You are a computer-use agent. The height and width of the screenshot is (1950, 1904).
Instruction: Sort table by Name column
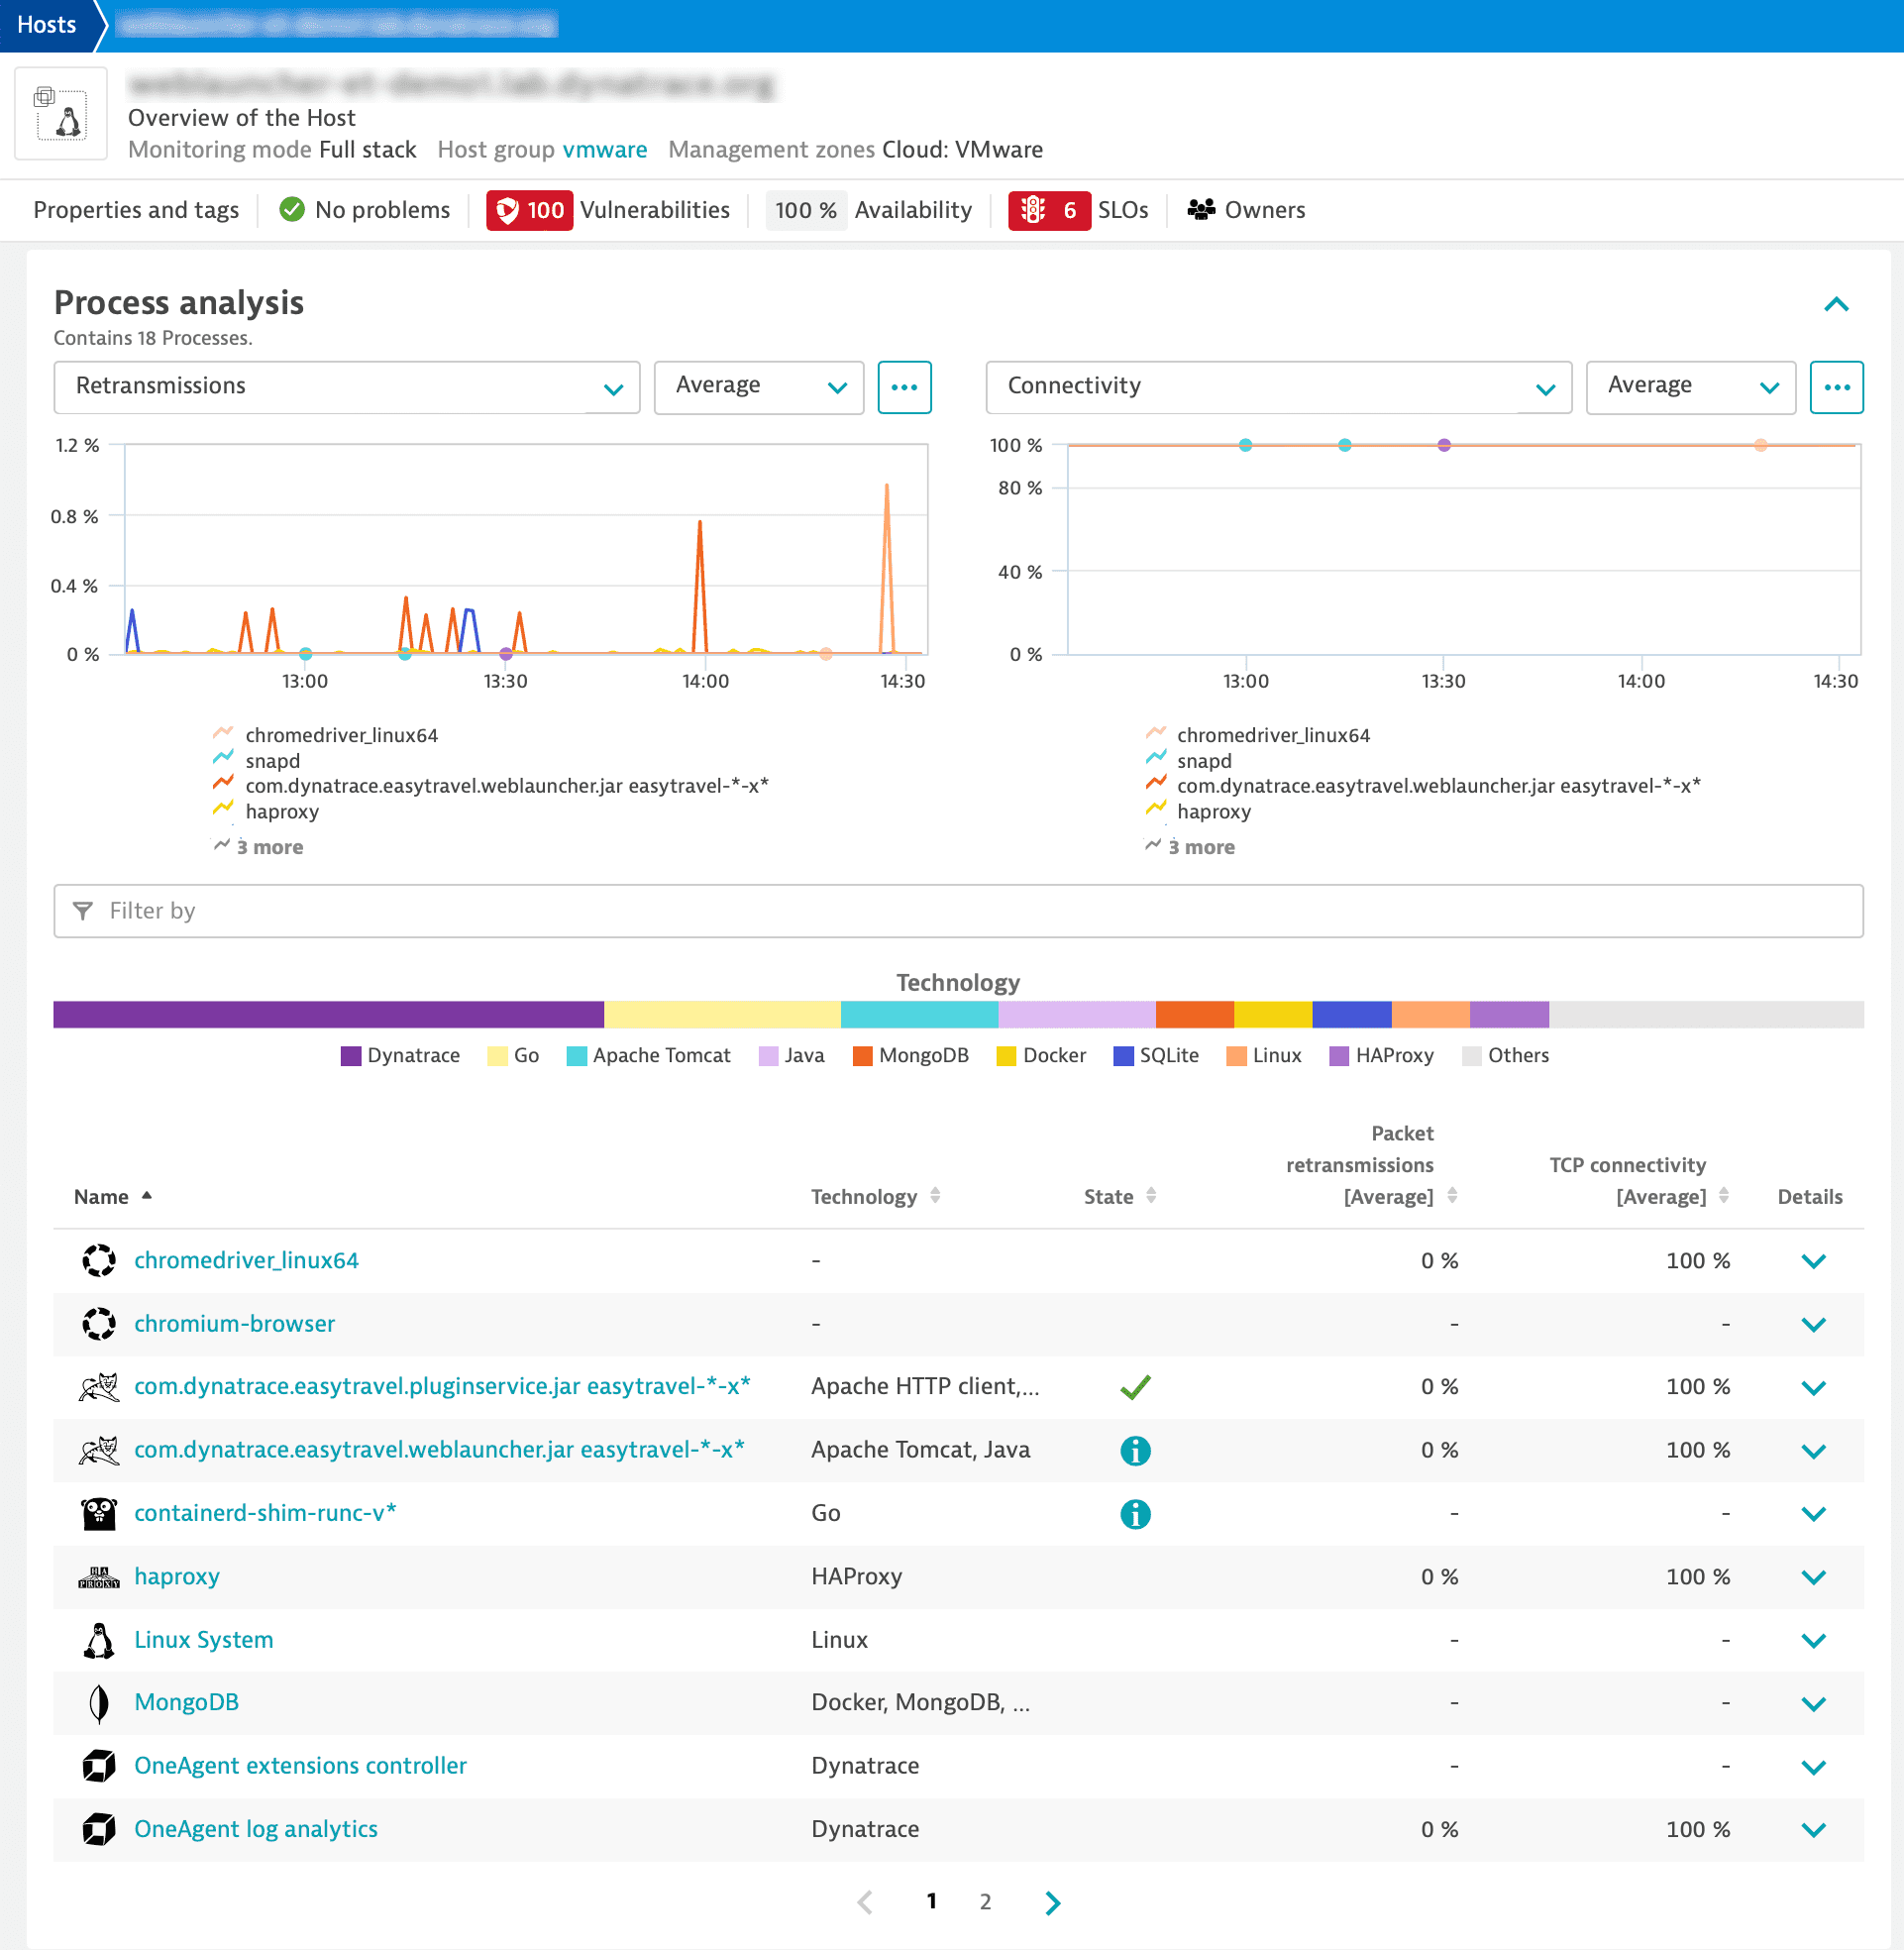pyautogui.click(x=112, y=1197)
